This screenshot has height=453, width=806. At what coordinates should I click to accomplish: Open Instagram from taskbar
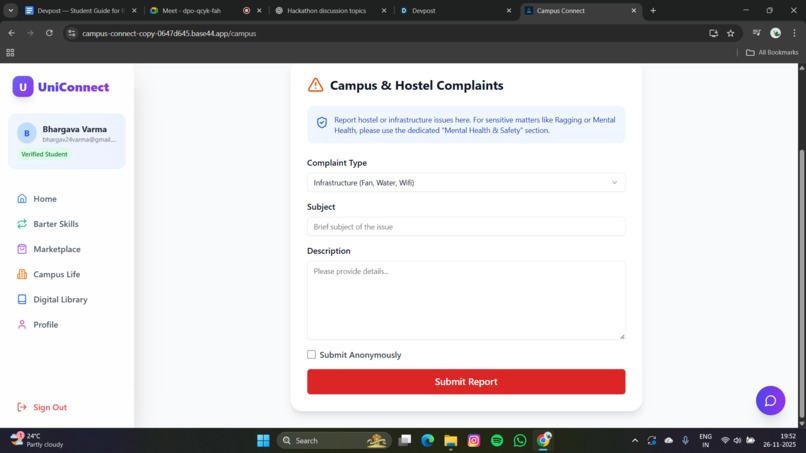474,441
